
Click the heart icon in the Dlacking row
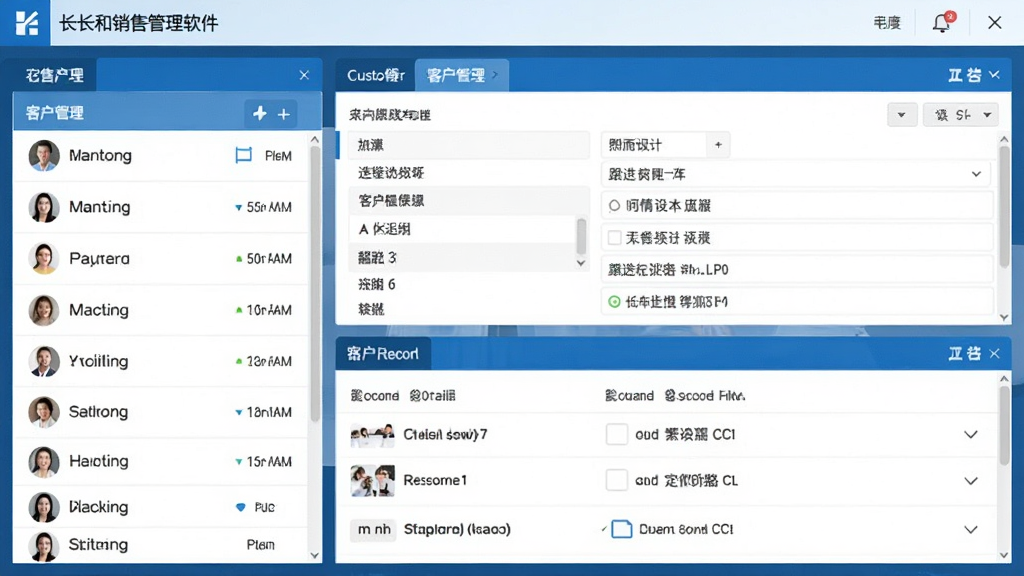[x=240, y=507]
